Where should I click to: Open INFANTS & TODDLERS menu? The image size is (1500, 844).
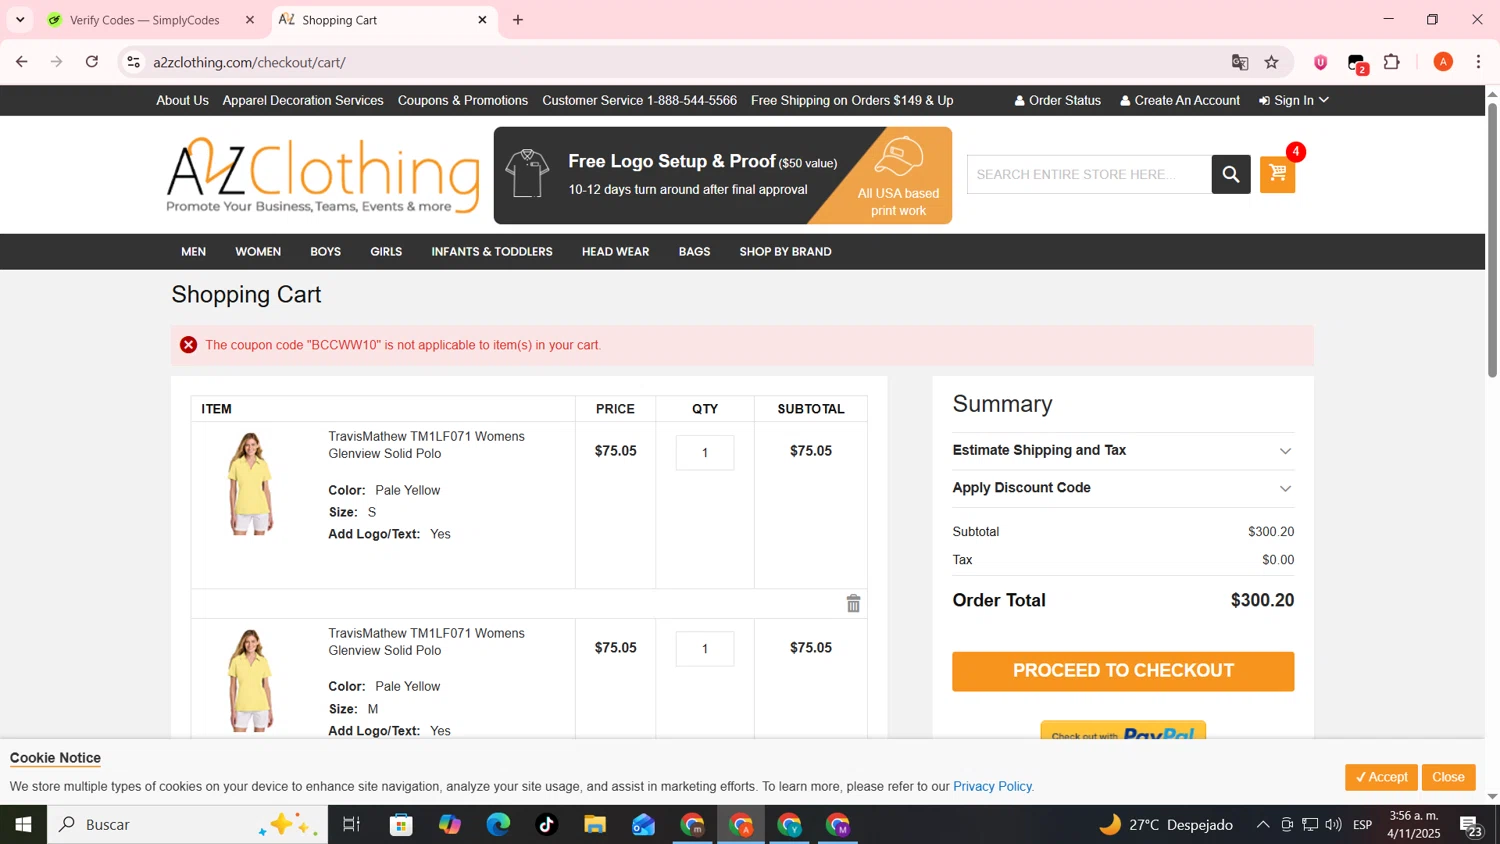pos(492,252)
